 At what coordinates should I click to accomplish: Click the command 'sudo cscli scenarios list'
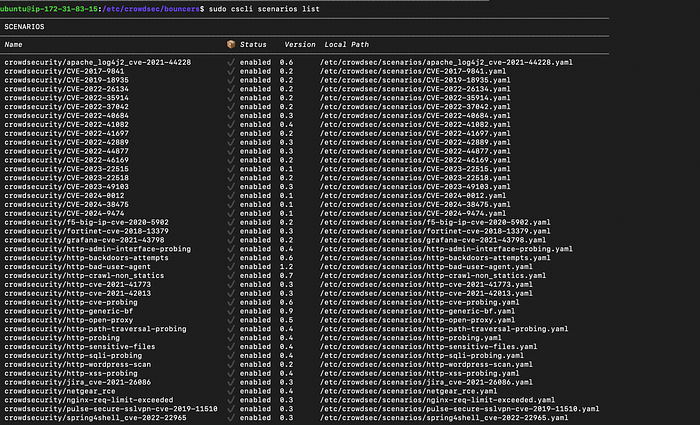tap(264, 9)
